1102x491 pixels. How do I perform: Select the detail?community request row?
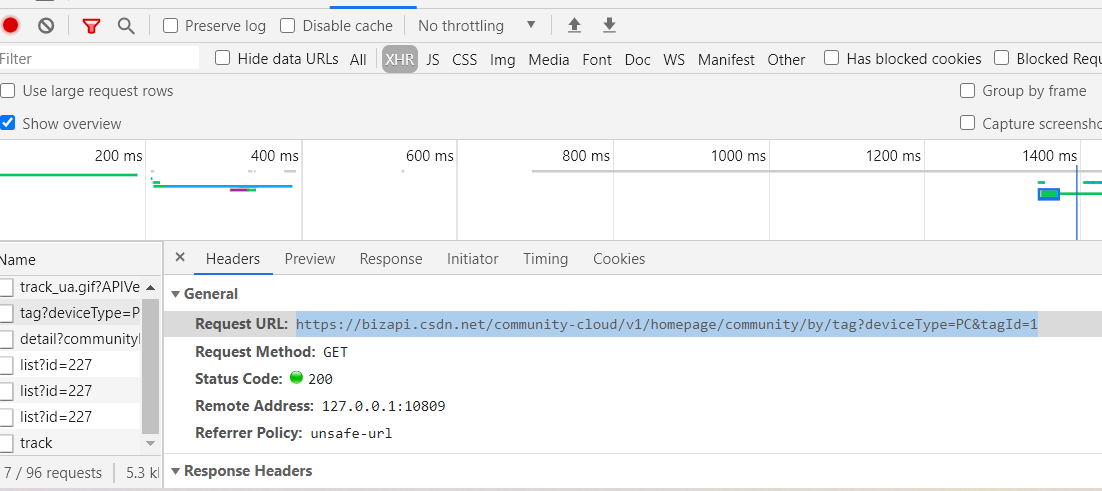click(x=71, y=339)
